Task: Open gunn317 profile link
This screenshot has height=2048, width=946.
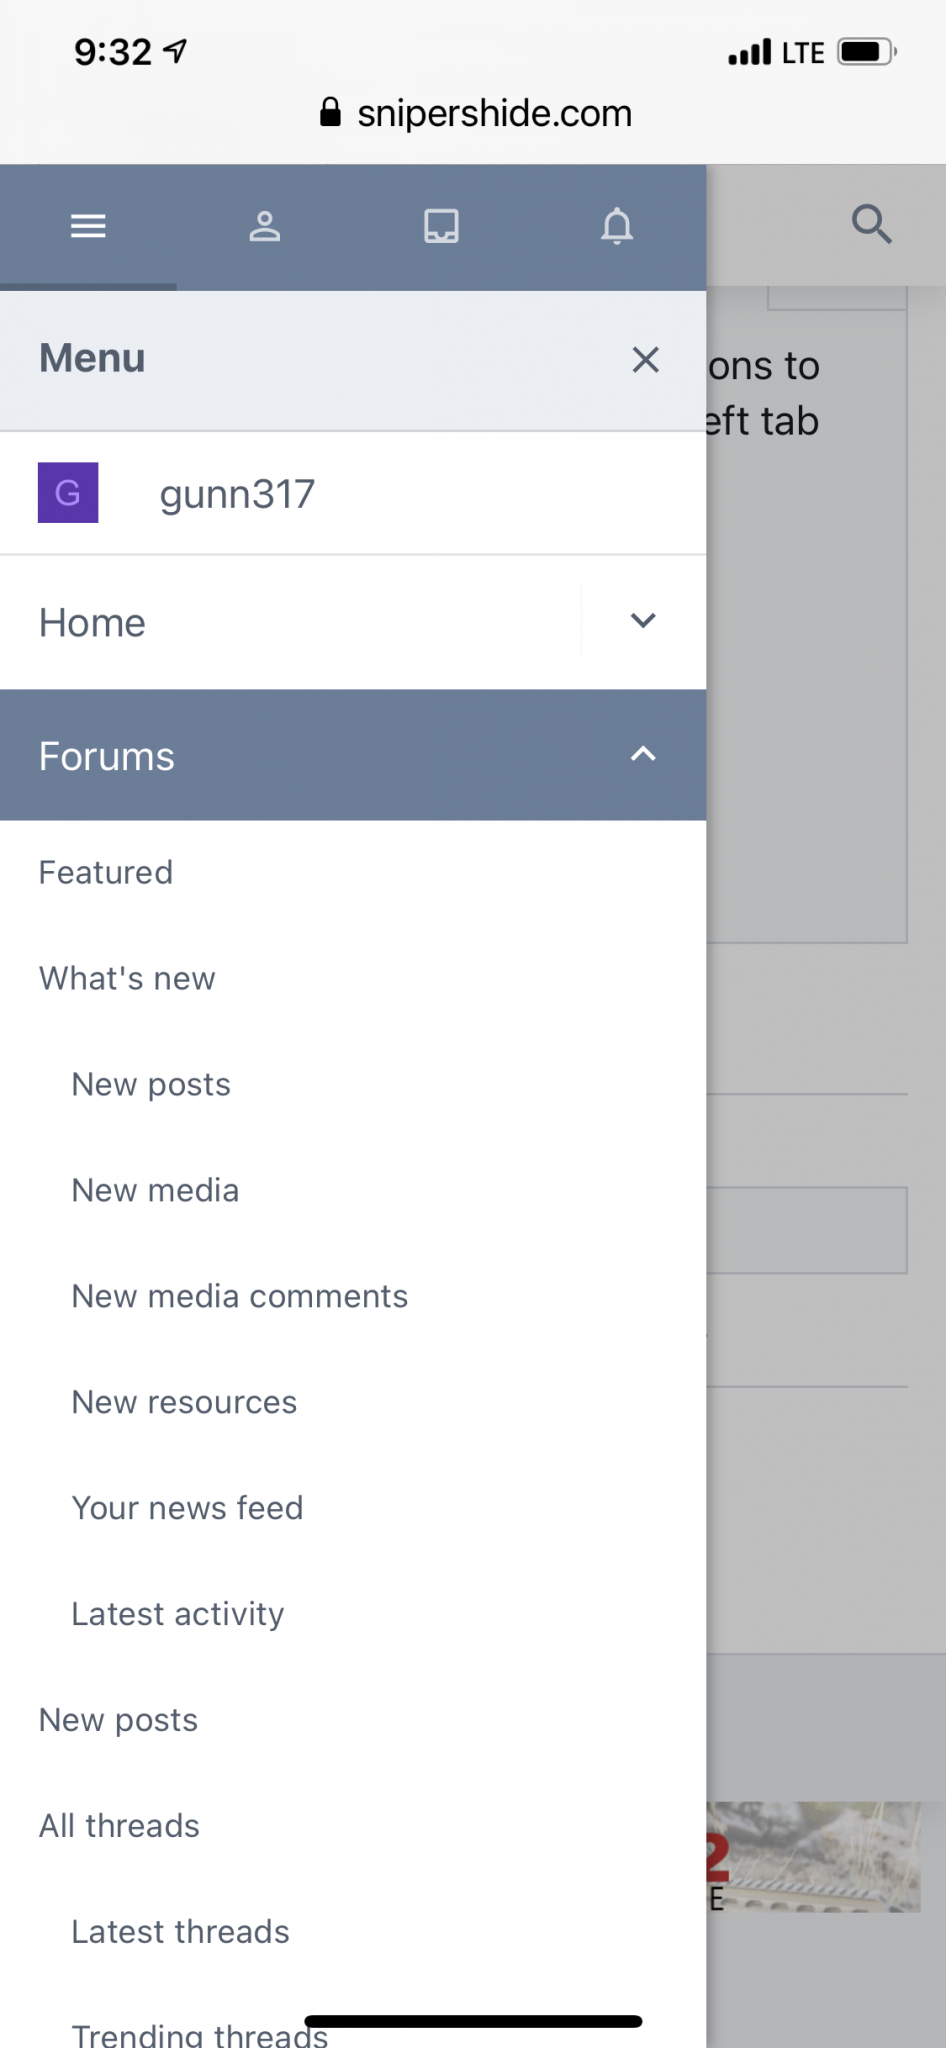Action: [237, 494]
